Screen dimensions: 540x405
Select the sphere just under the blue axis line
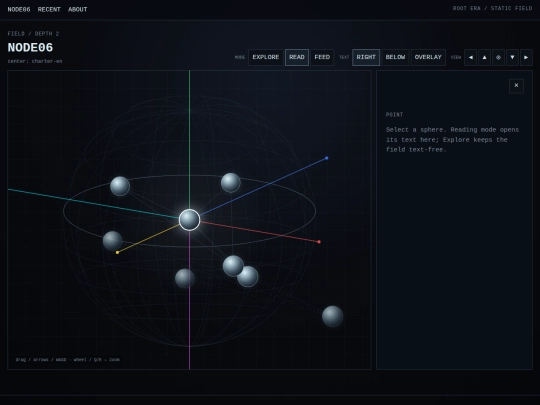pyautogui.click(x=231, y=183)
